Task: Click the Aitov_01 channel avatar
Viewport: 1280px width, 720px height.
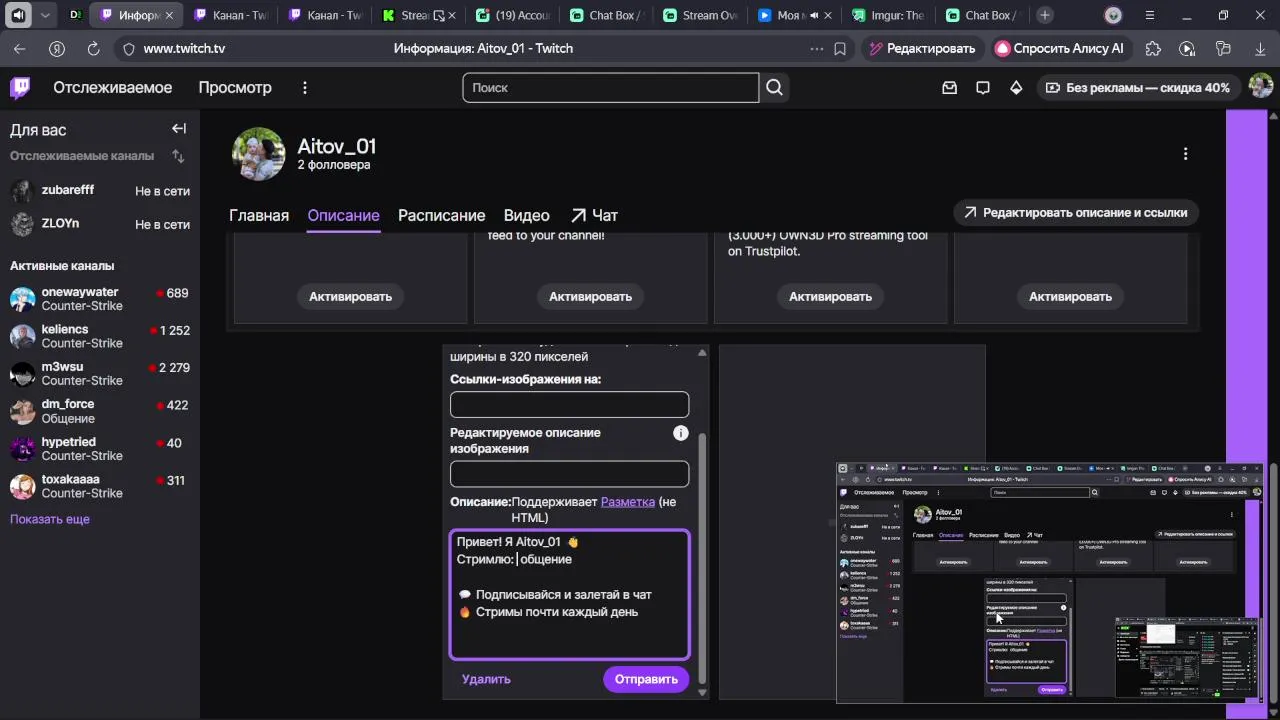Action: coord(259,154)
